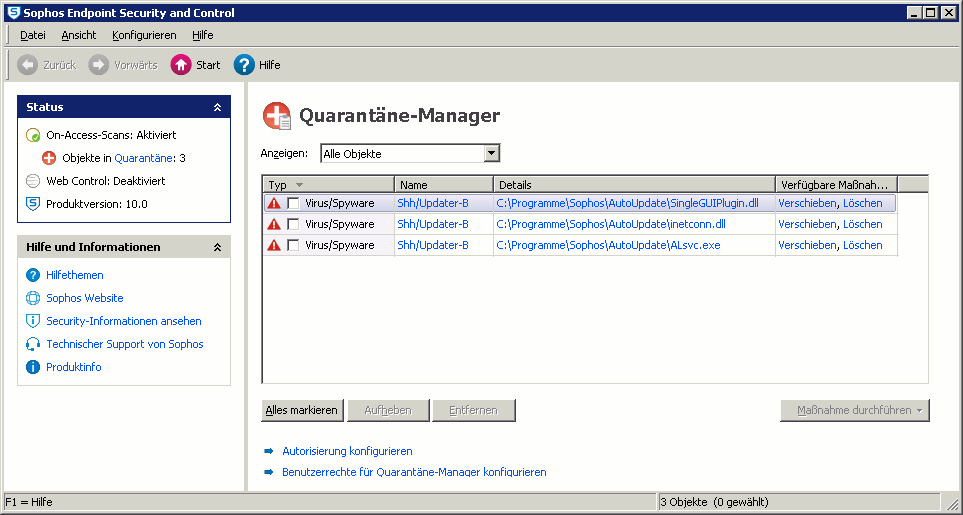This screenshot has width=963, height=515.
Task: Sort by the Typ column header
Action: point(328,185)
